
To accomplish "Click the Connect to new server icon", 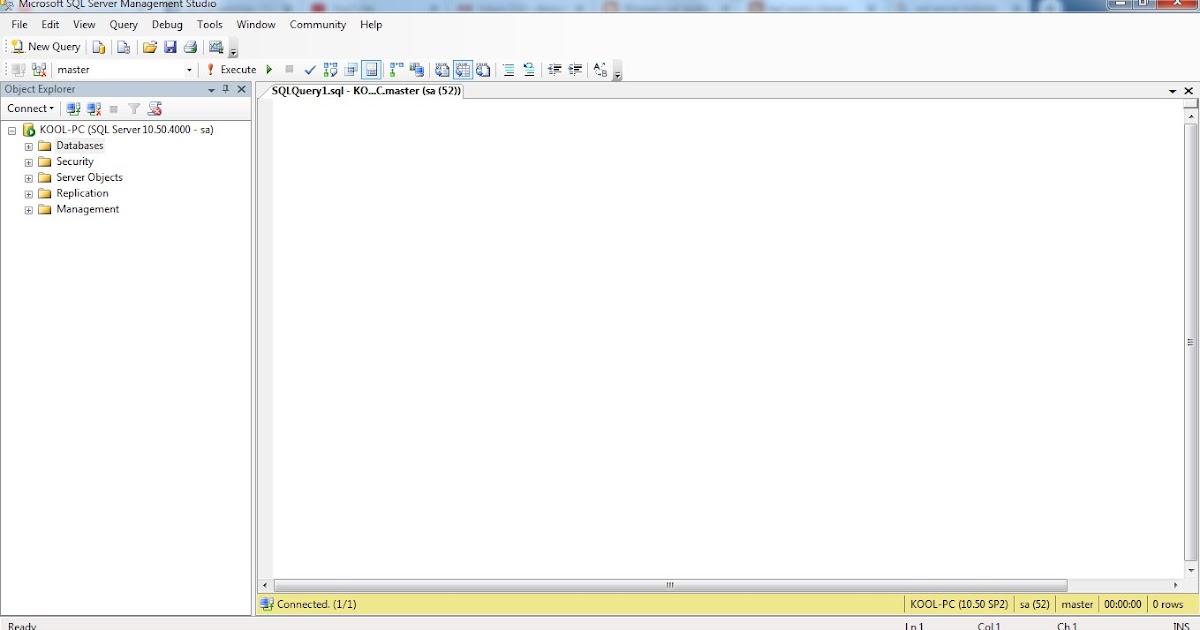I will tap(72, 108).
